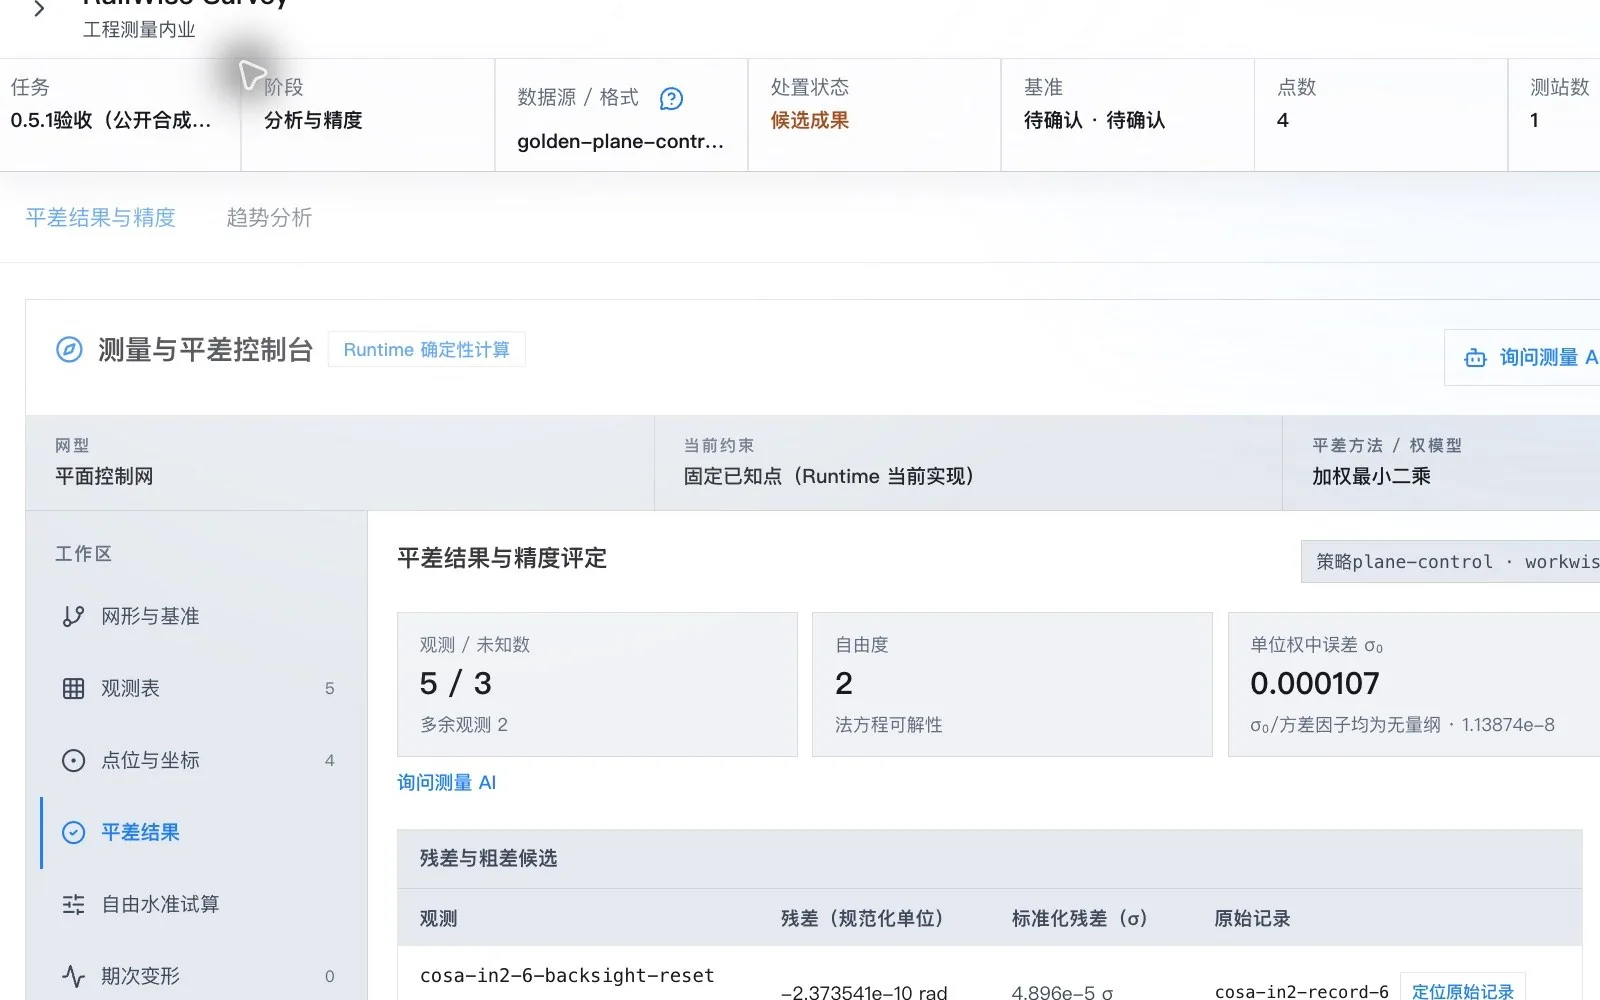
Task: Click the 平差结果 check circle icon
Action: (73, 832)
